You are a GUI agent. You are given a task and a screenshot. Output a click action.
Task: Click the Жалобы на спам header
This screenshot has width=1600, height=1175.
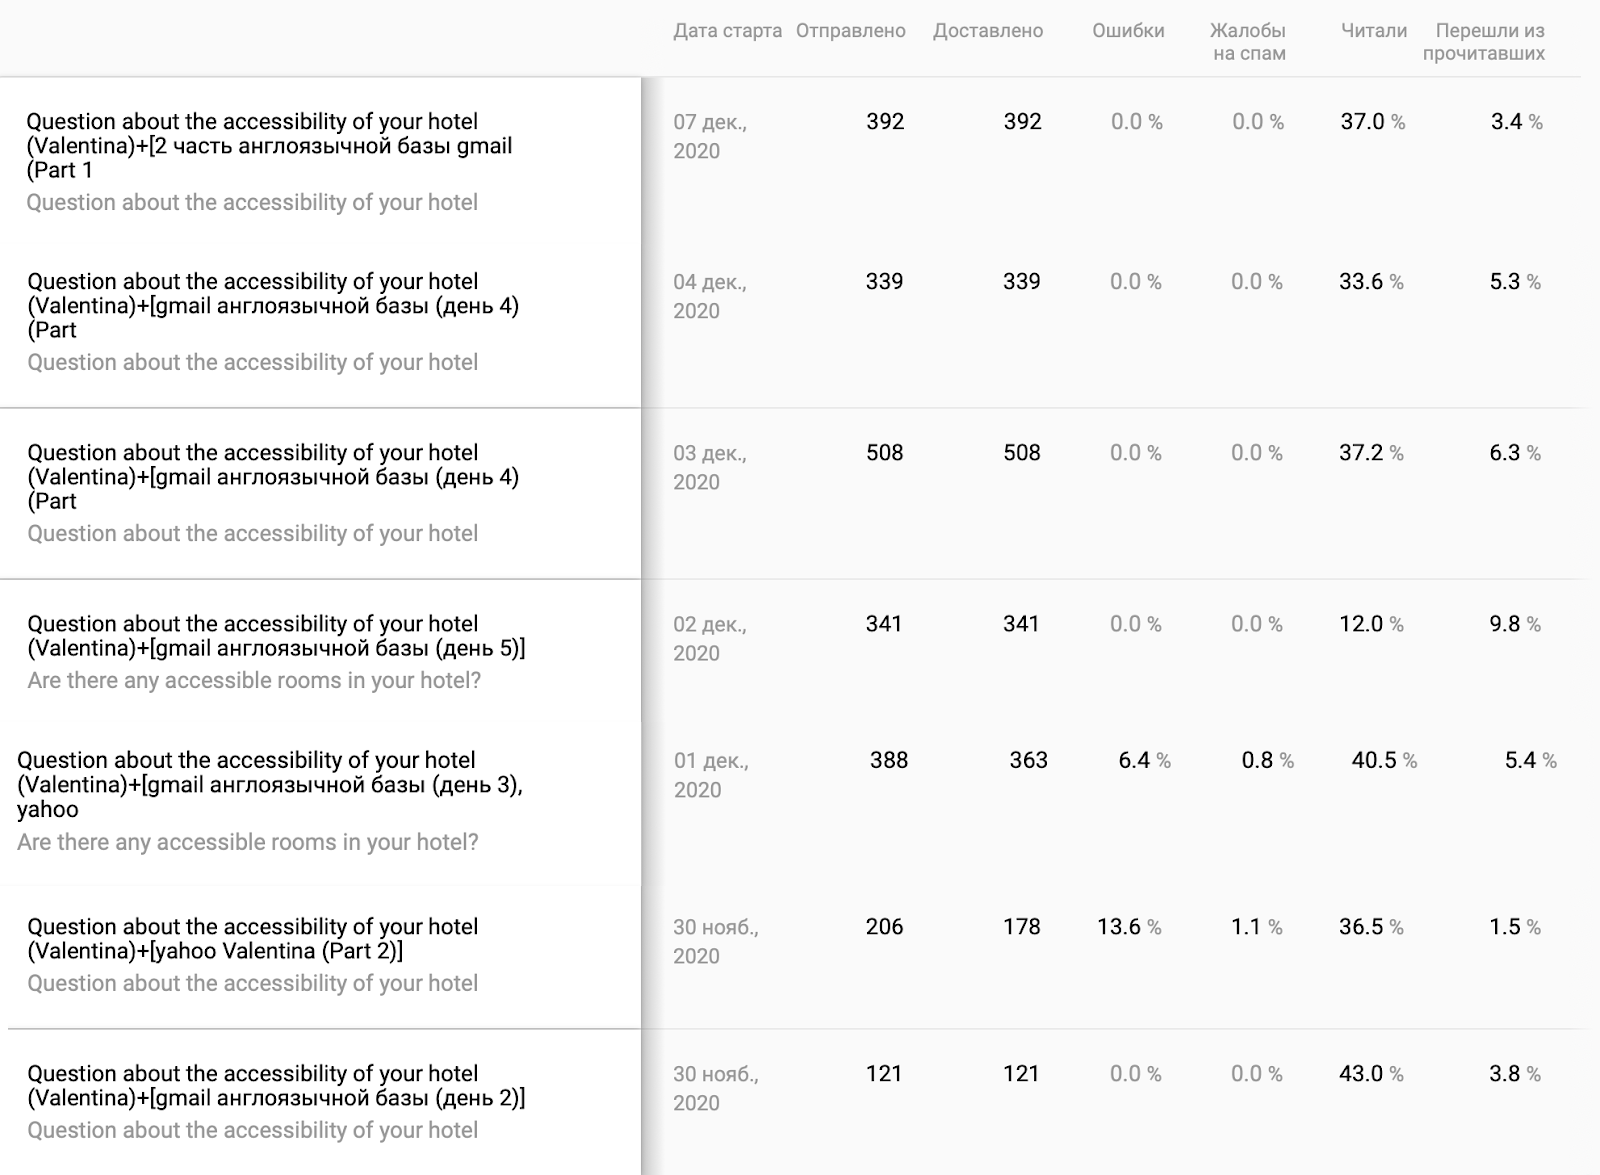tap(1248, 42)
